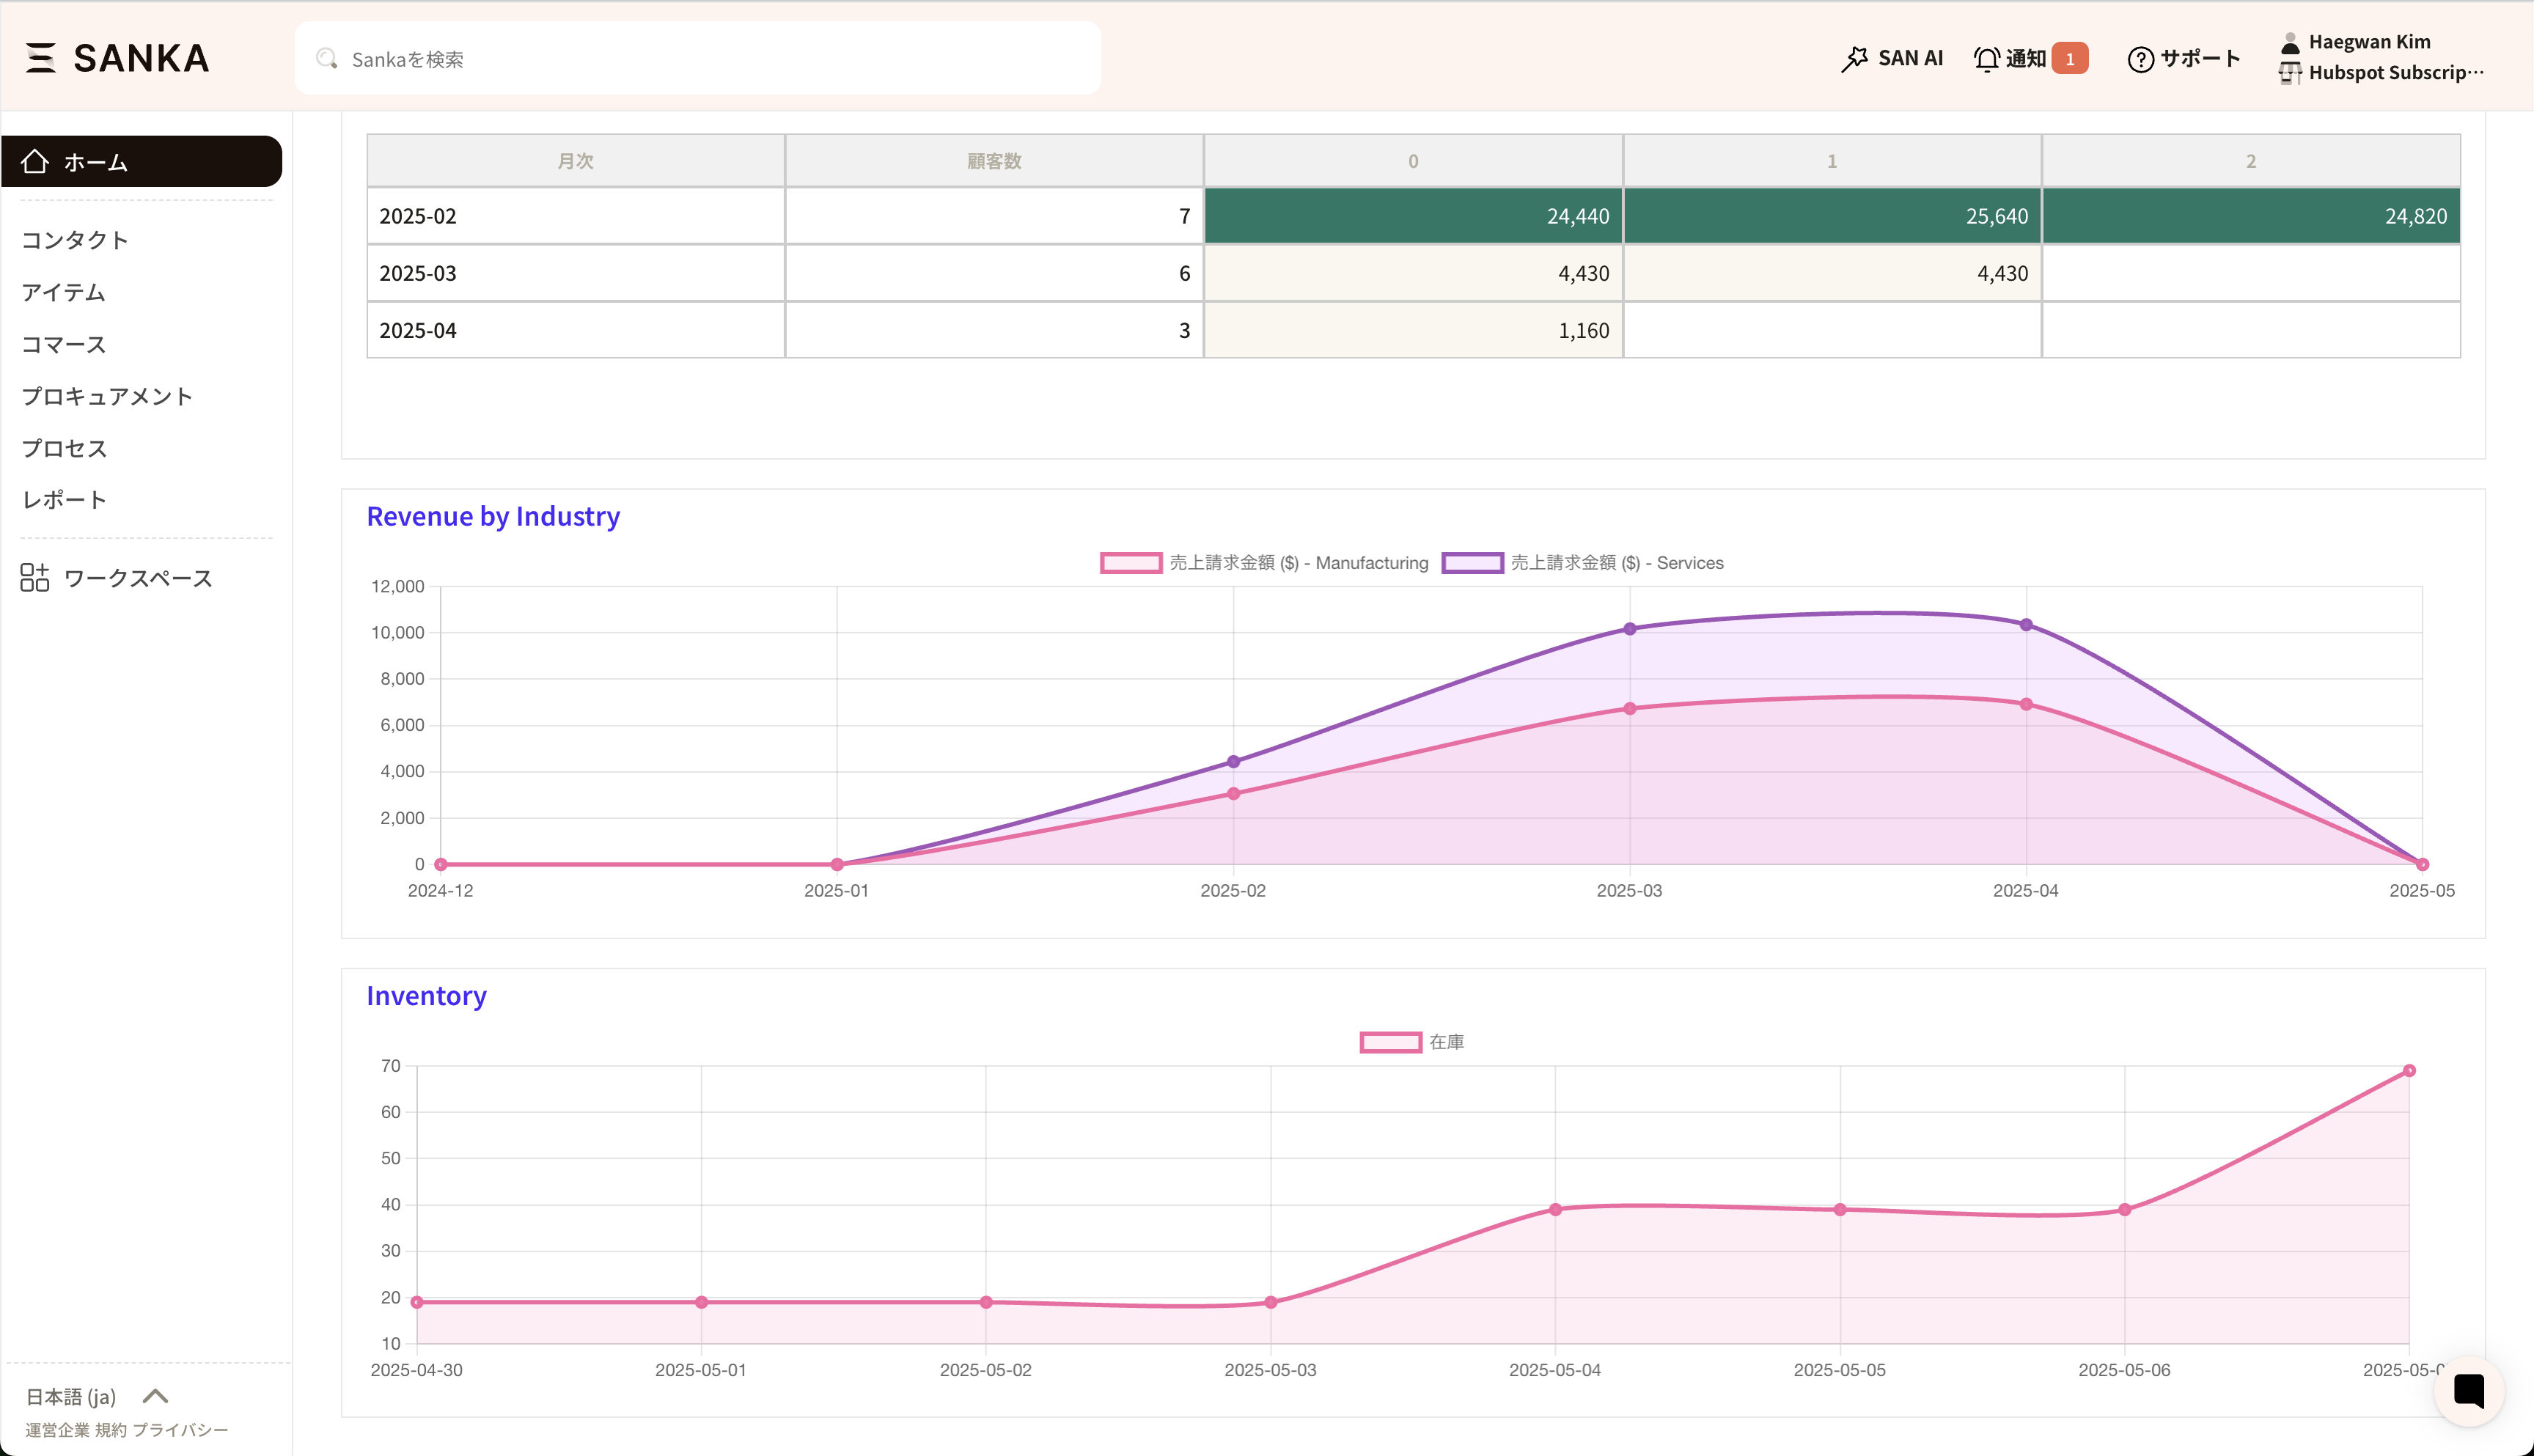Click the notification bell icon
Viewport: 2534px width, 1456px height.
tap(1986, 59)
